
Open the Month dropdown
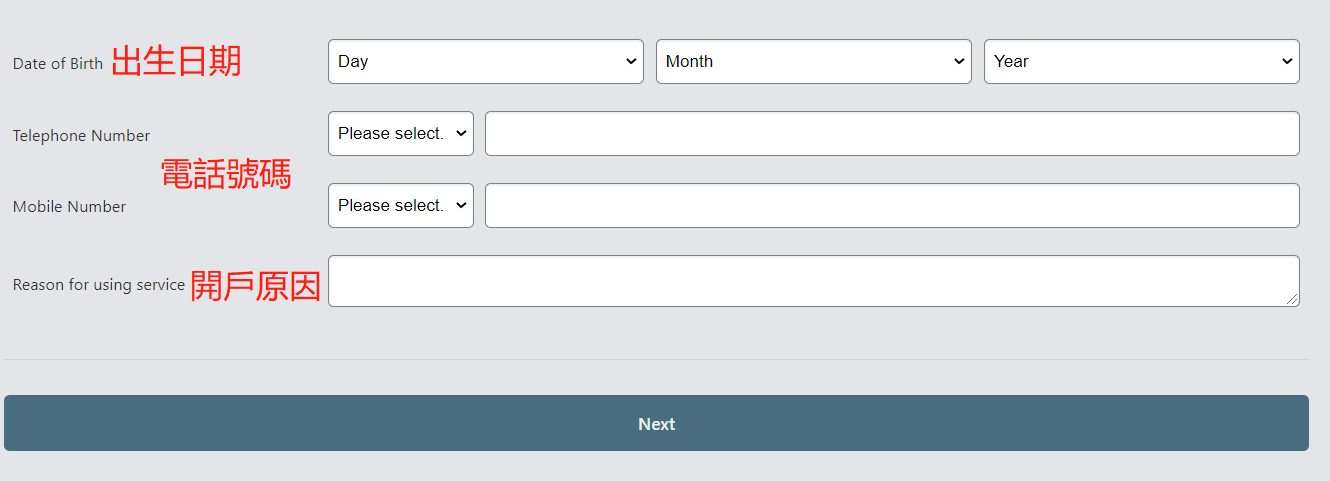(814, 62)
